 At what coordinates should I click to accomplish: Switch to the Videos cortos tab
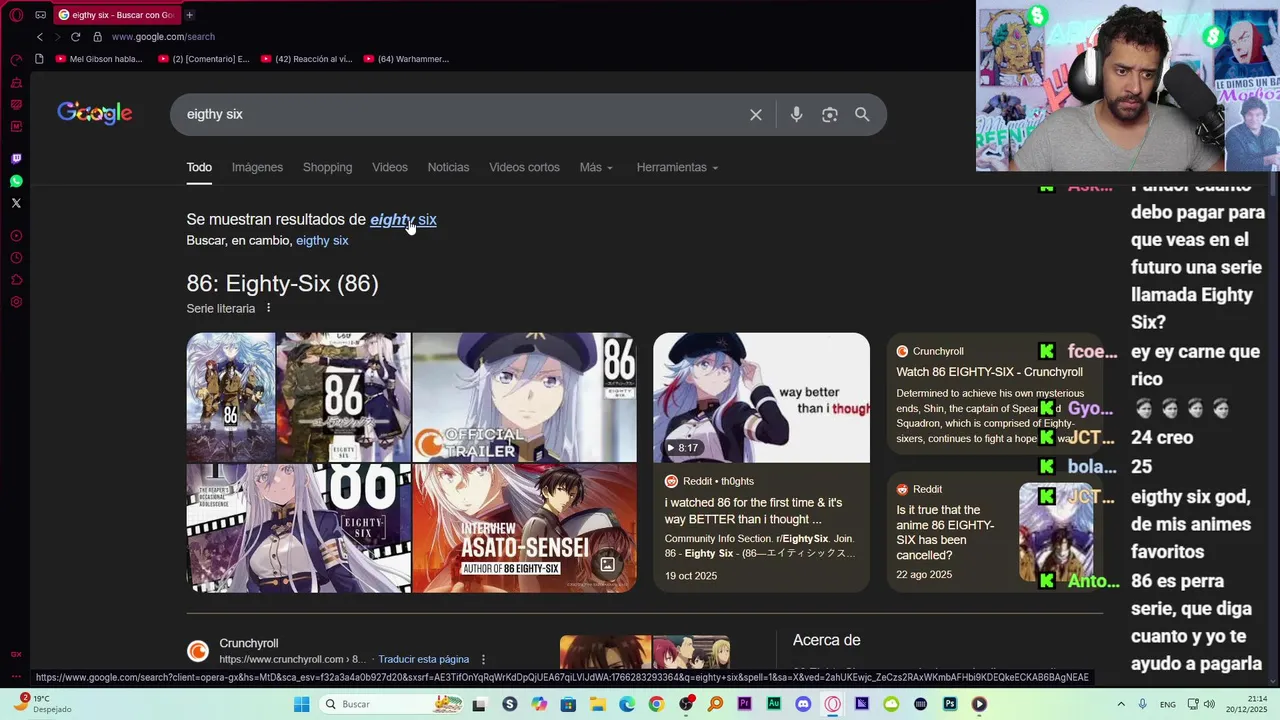[524, 167]
